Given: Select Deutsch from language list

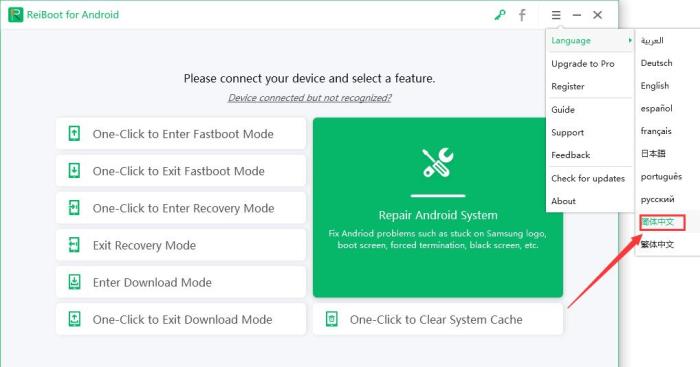Looking at the screenshot, I should click(x=656, y=63).
